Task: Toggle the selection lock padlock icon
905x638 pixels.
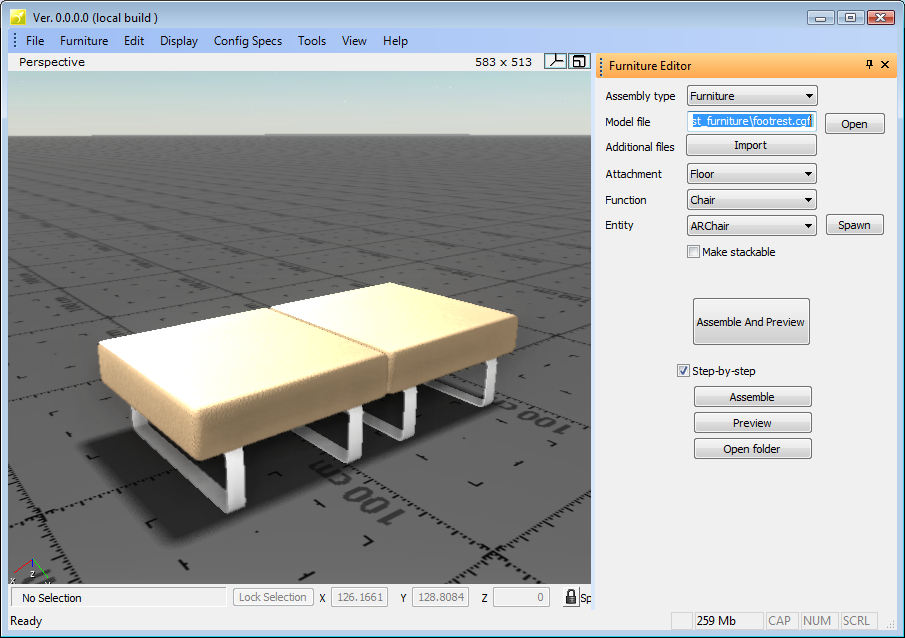Action: coord(571,597)
